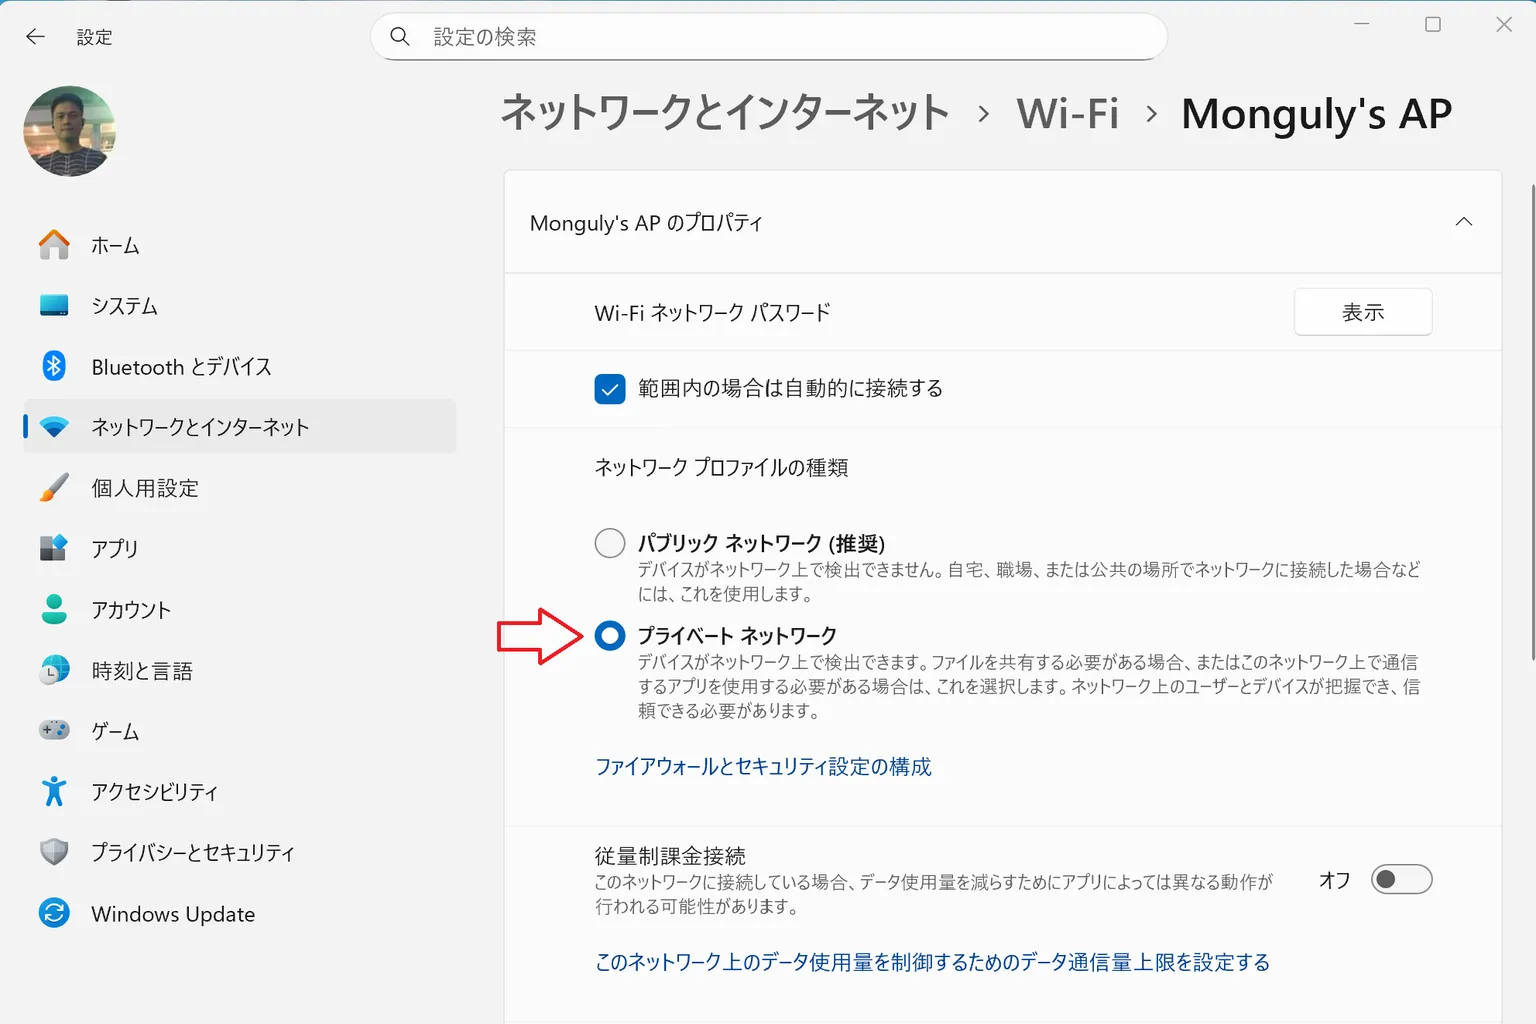
Task: Open the システム settings page
Action: click(x=240, y=306)
